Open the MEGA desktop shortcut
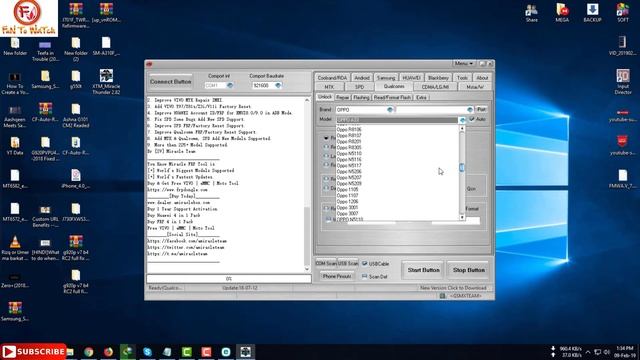 (562, 13)
